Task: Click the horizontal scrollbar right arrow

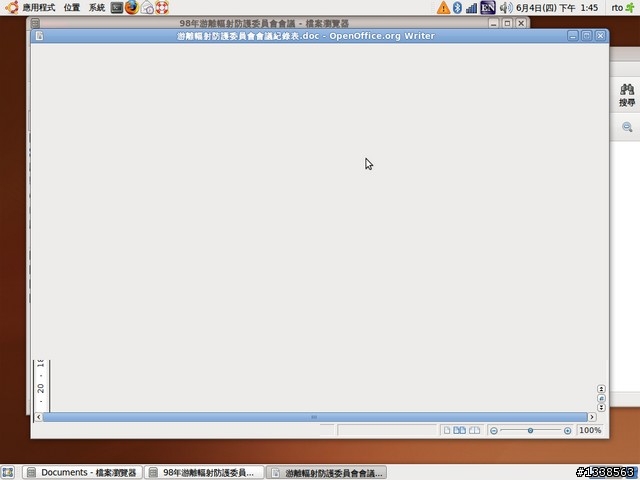Action: tap(592, 417)
